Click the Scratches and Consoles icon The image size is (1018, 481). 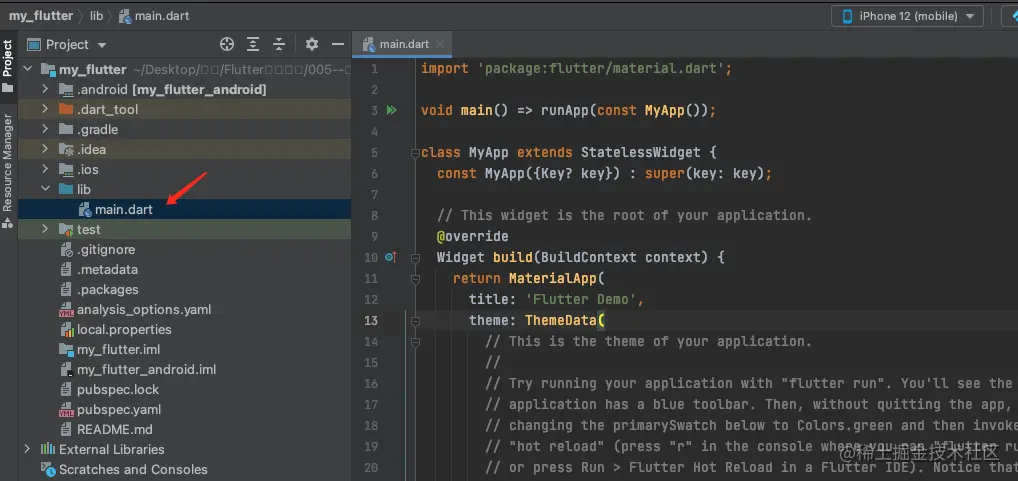(x=48, y=469)
